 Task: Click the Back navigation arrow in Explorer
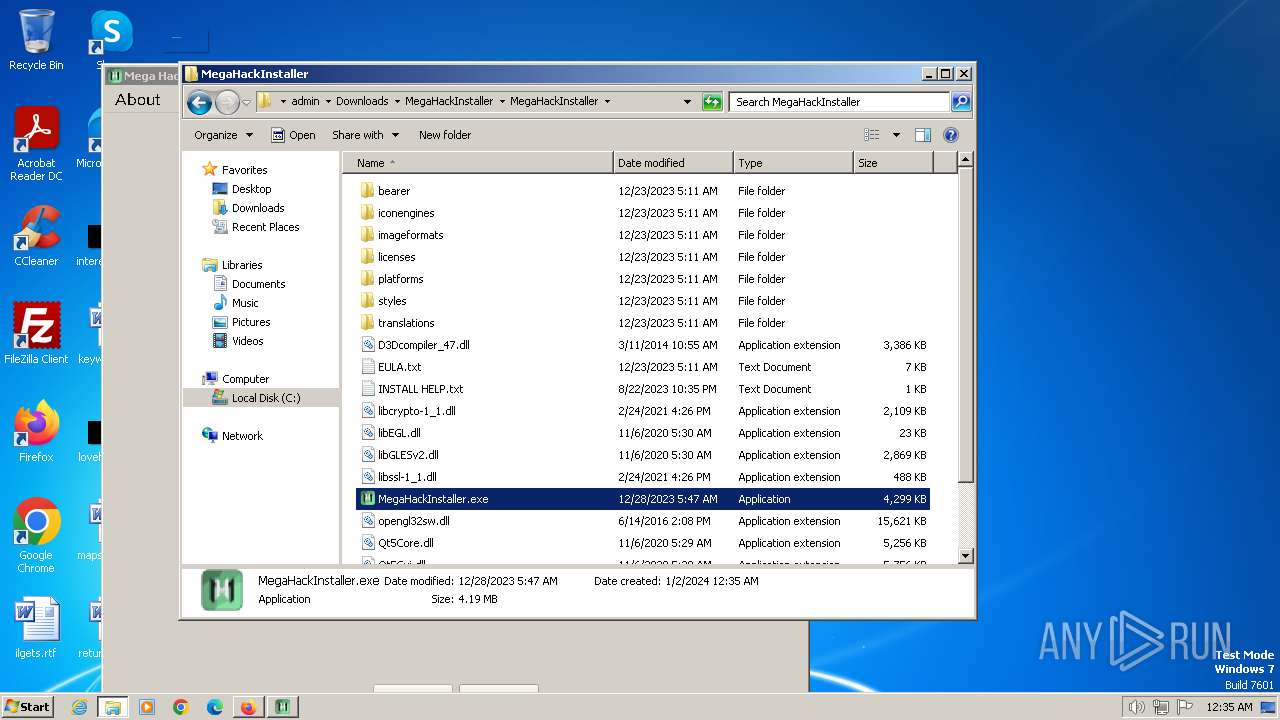point(199,102)
